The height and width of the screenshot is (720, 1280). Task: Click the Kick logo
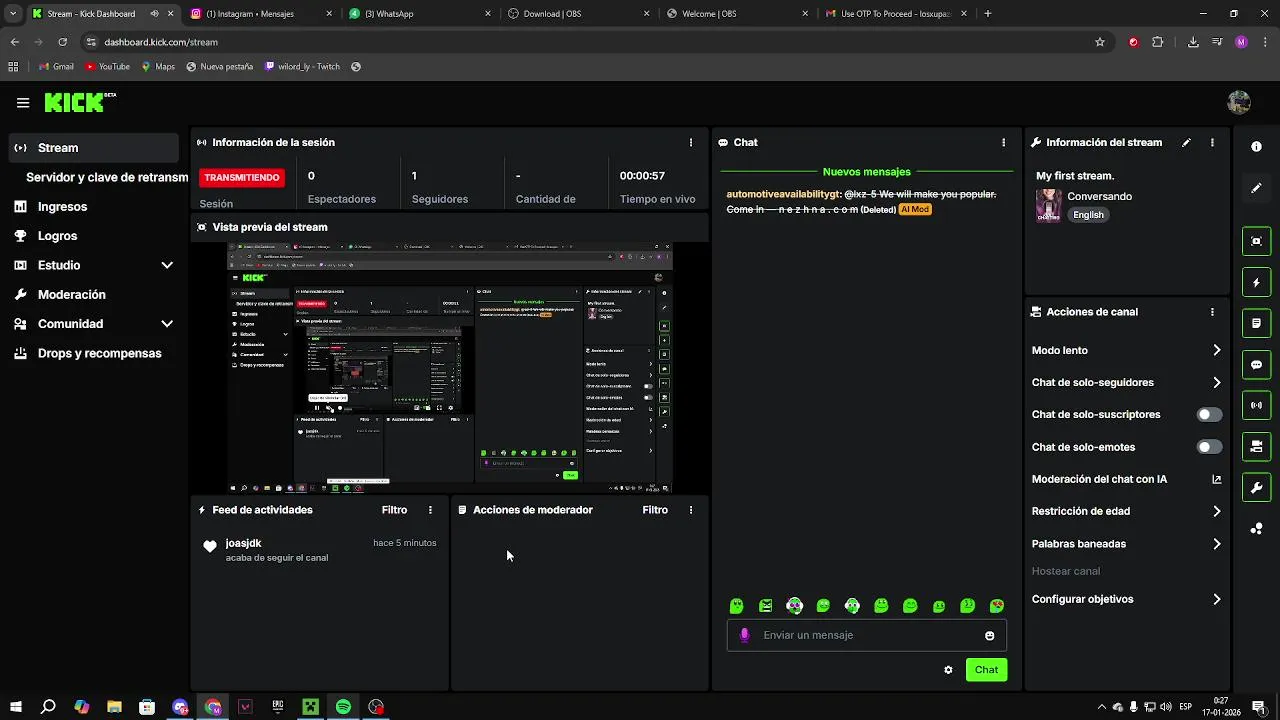click(80, 102)
